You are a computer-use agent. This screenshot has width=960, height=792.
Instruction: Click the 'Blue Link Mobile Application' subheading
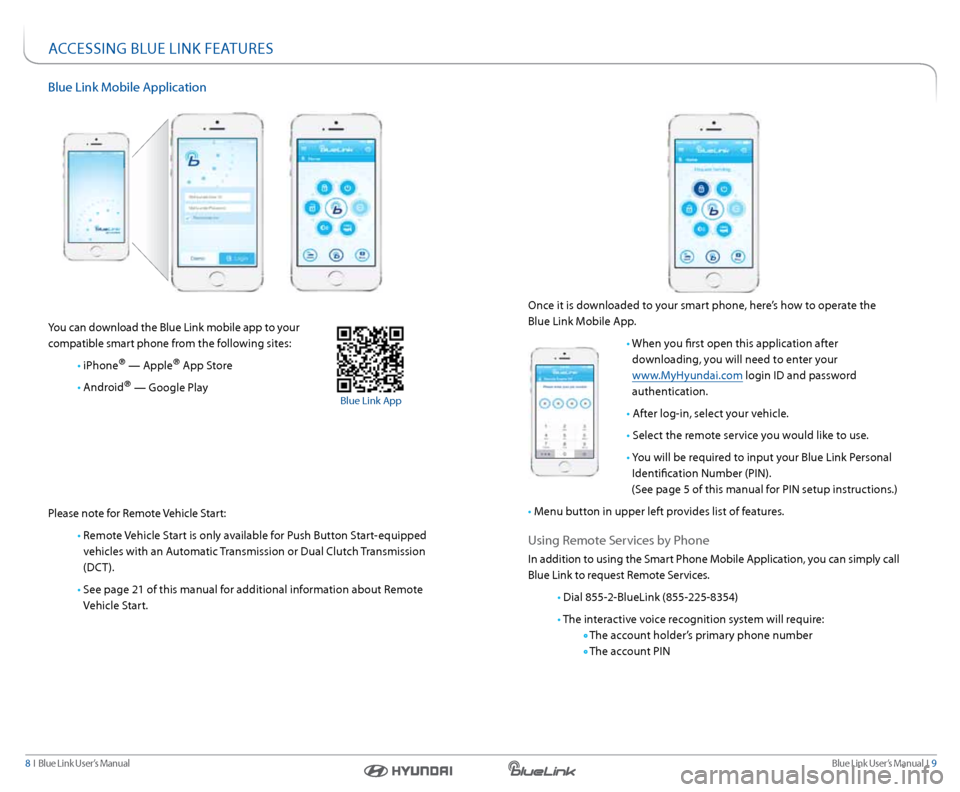127,87
